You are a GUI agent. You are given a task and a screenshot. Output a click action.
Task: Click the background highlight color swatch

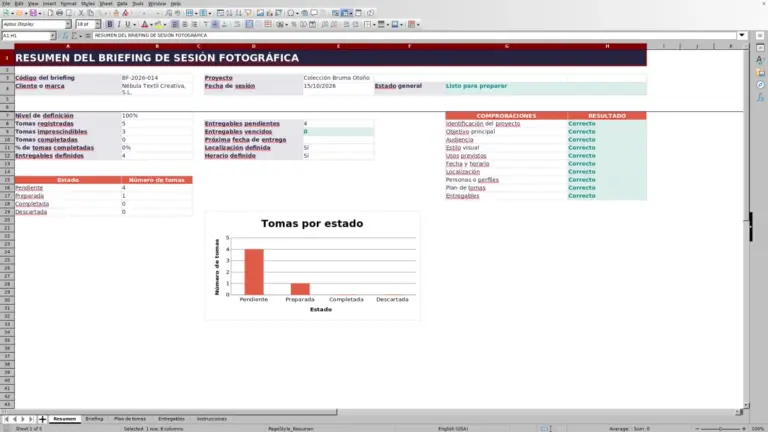tap(158, 24)
